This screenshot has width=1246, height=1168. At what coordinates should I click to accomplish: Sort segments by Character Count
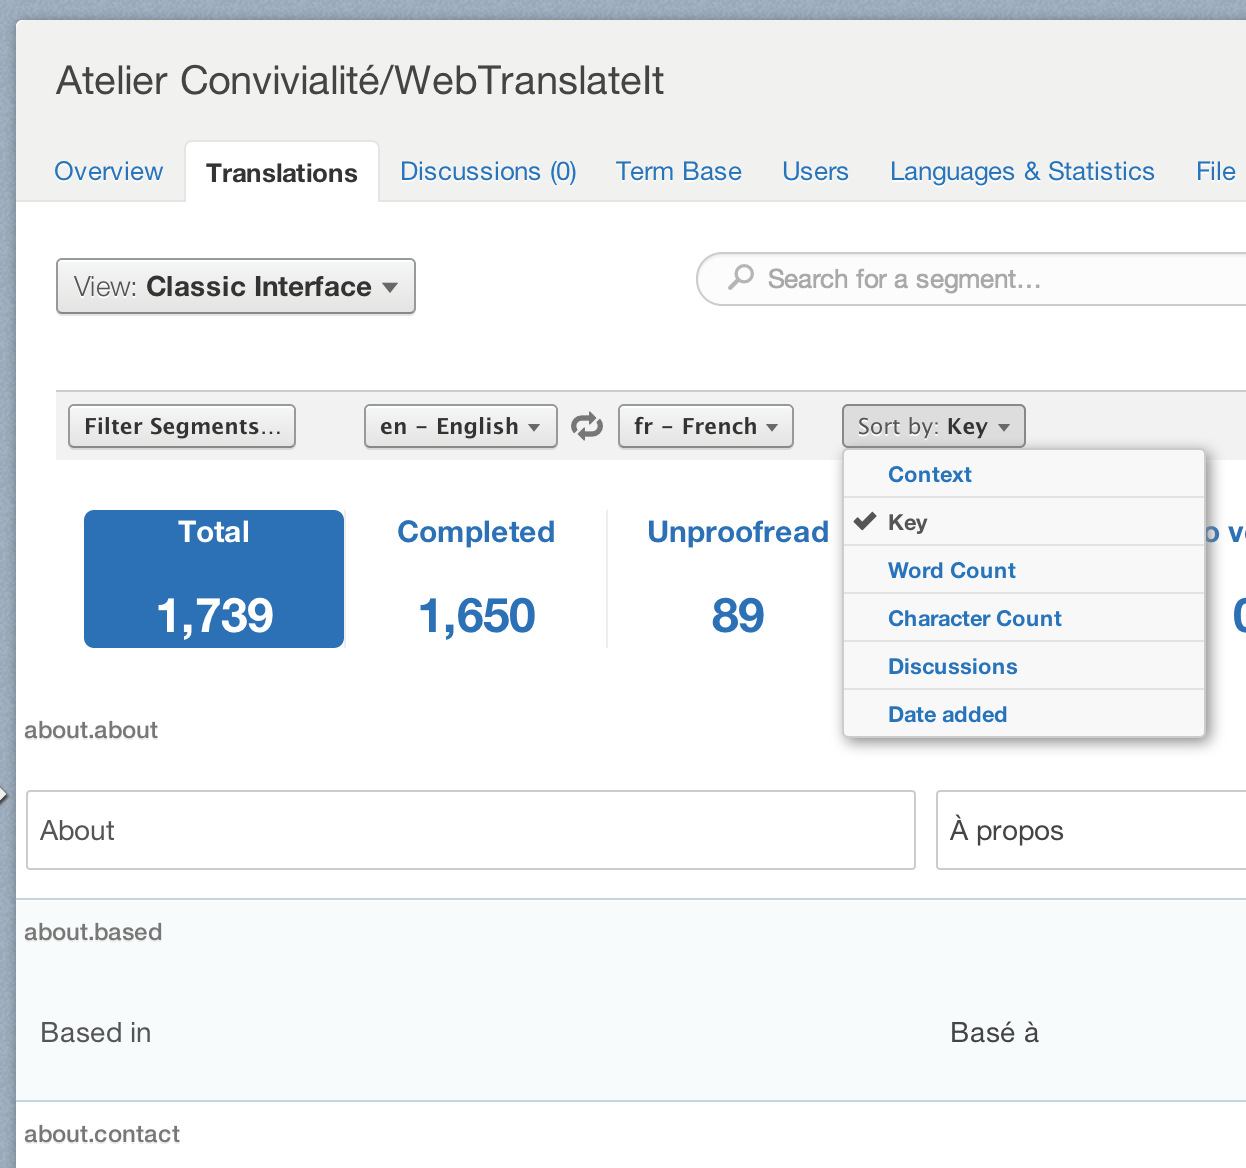pos(1024,618)
